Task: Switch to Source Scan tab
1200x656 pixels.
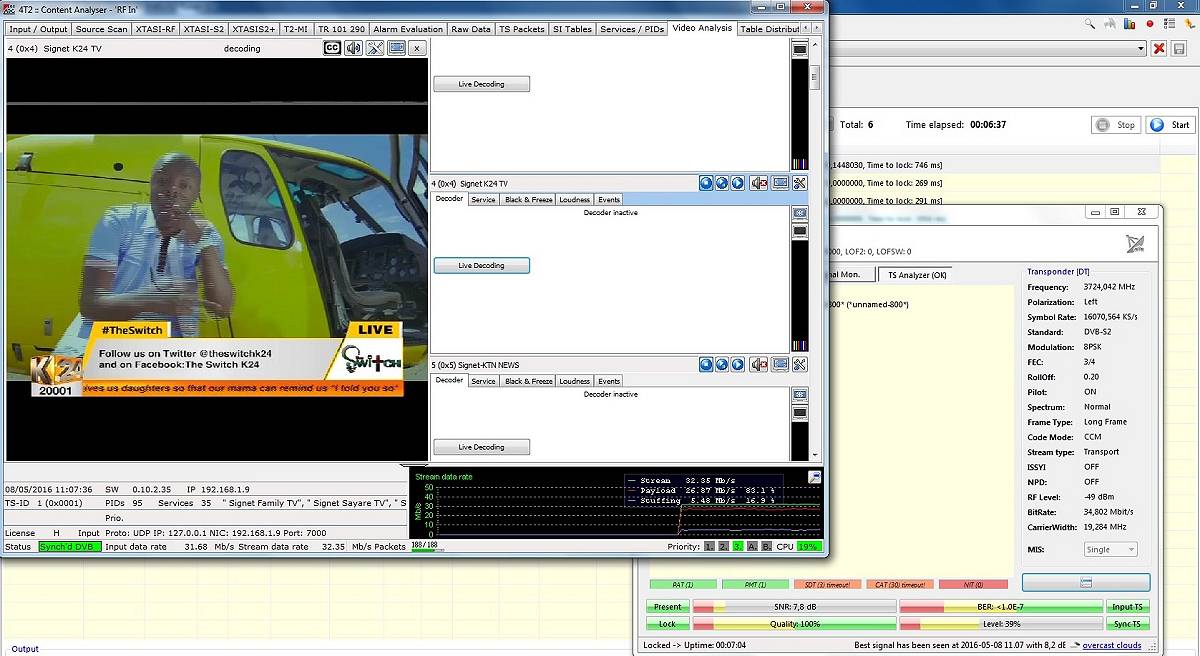Action: tap(102, 29)
